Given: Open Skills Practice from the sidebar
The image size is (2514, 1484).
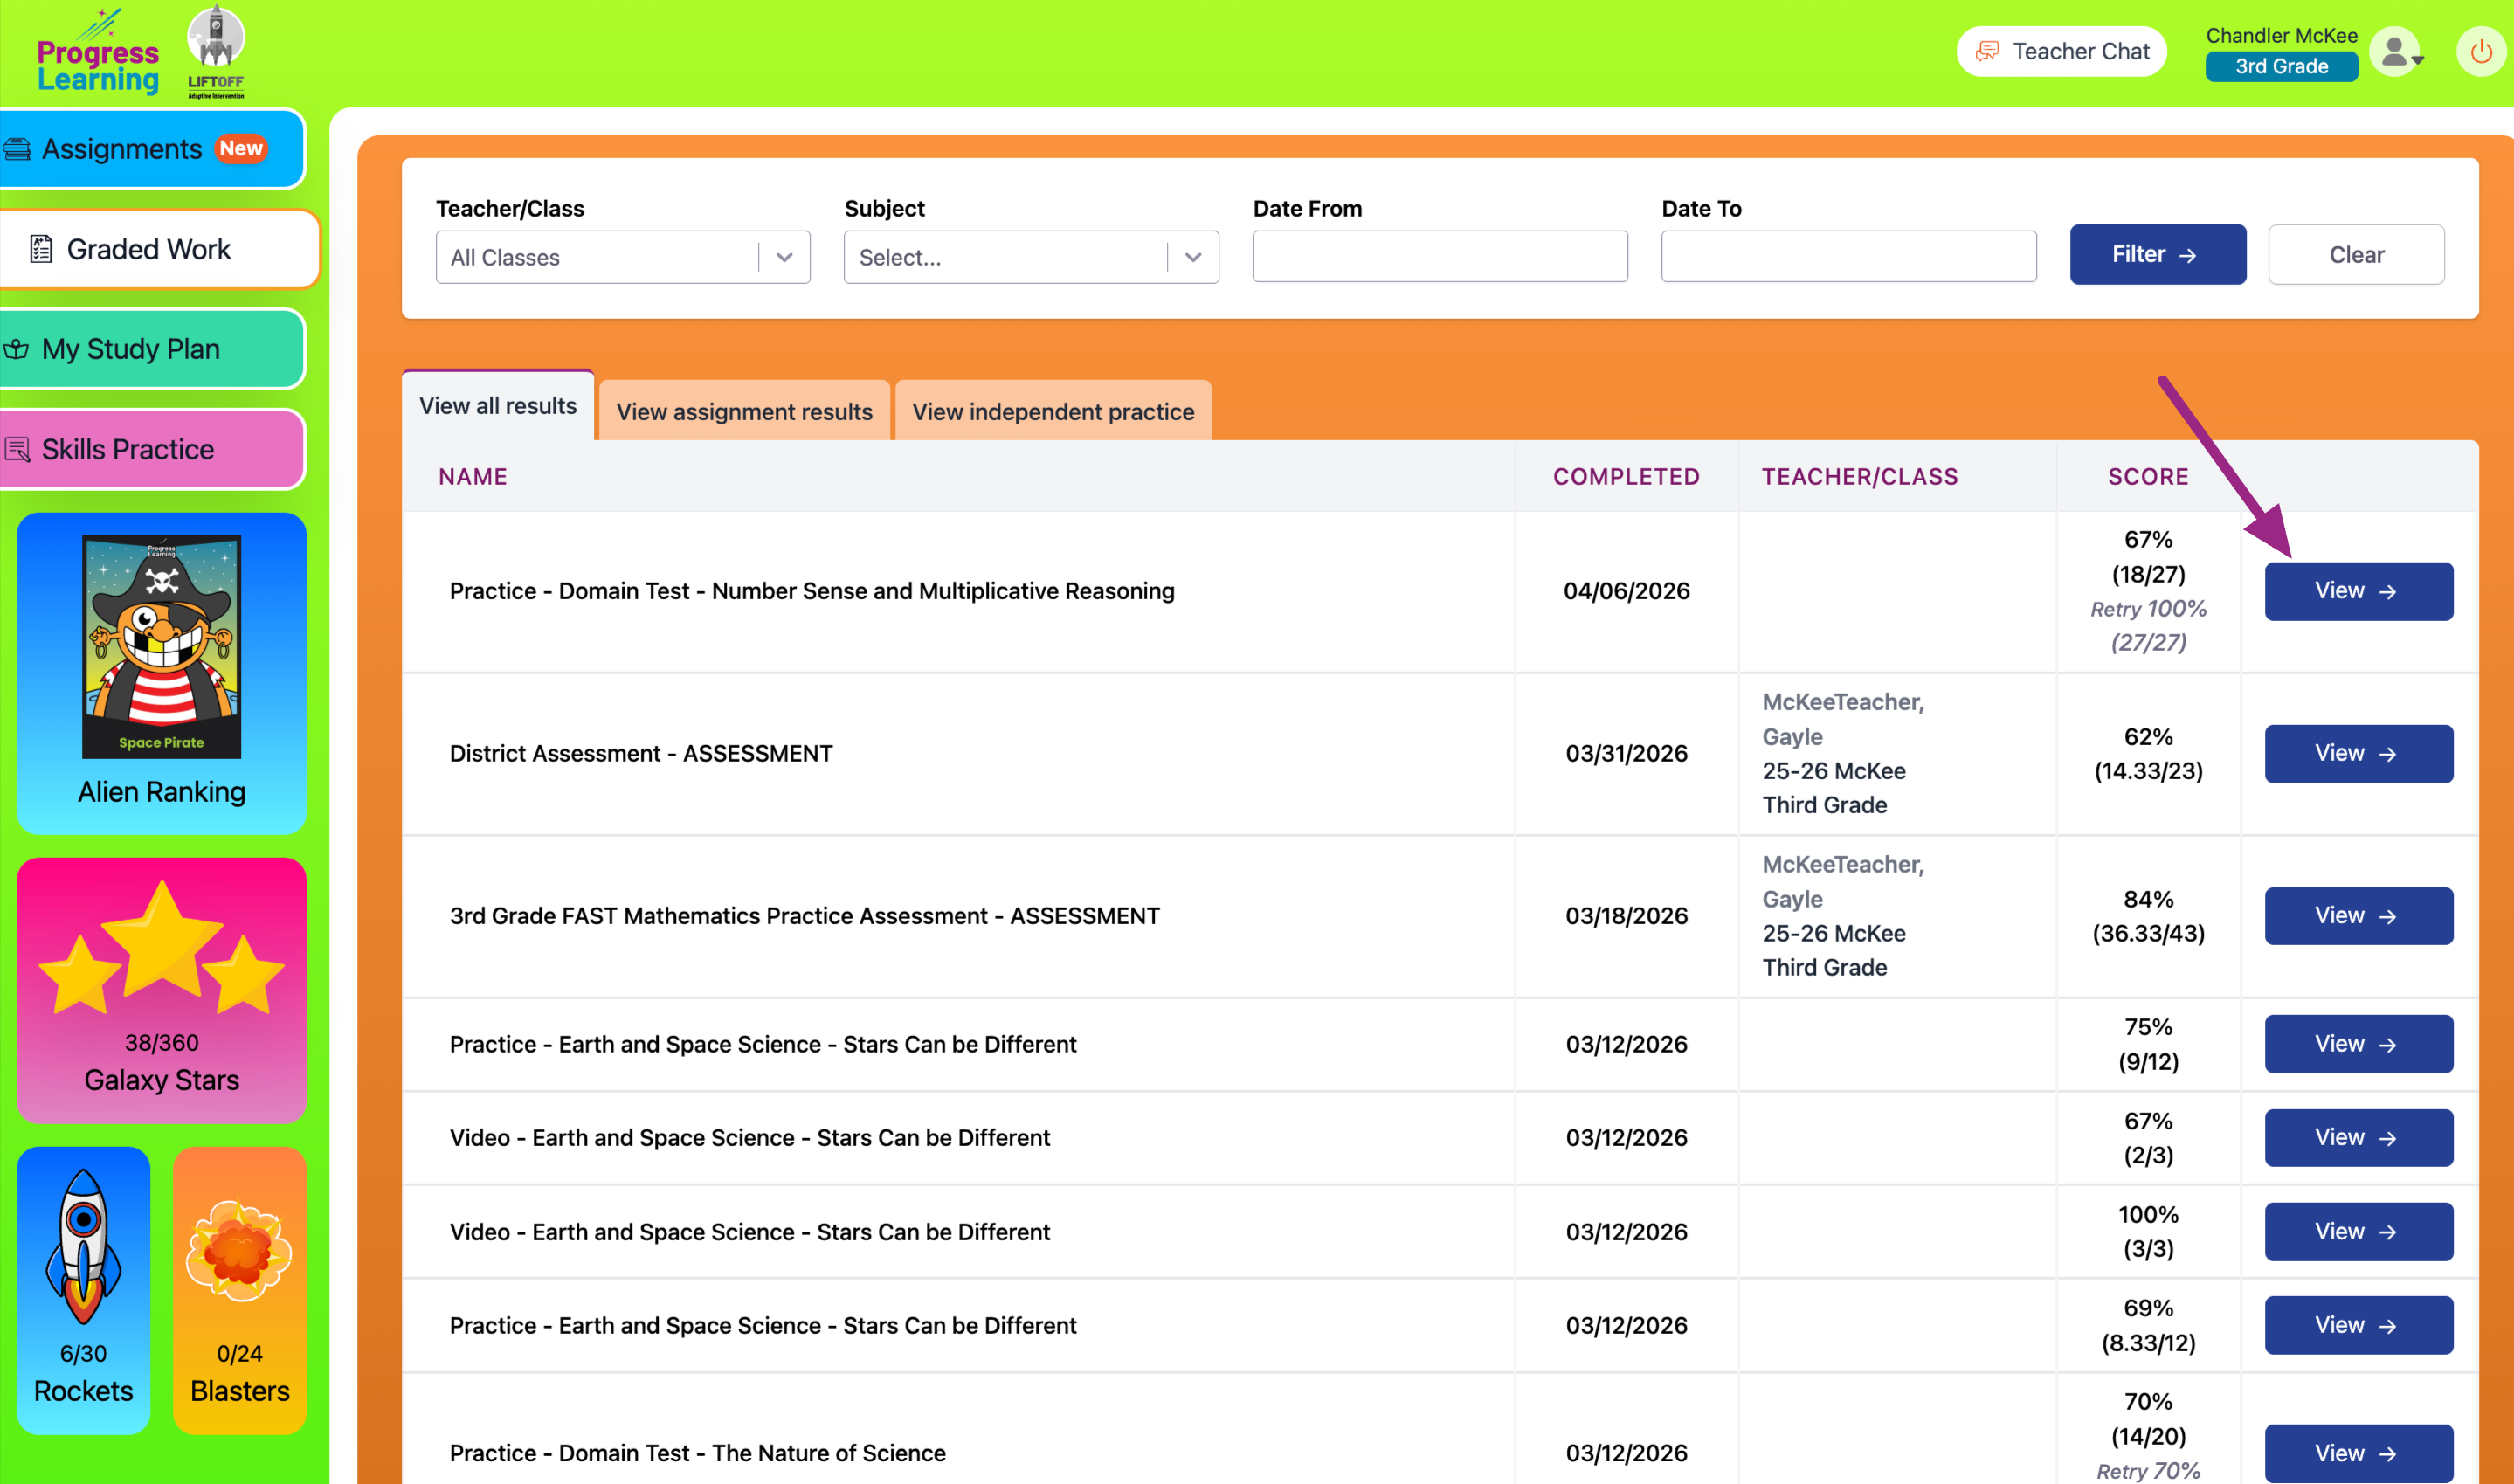Looking at the screenshot, I should coord(150,449).
